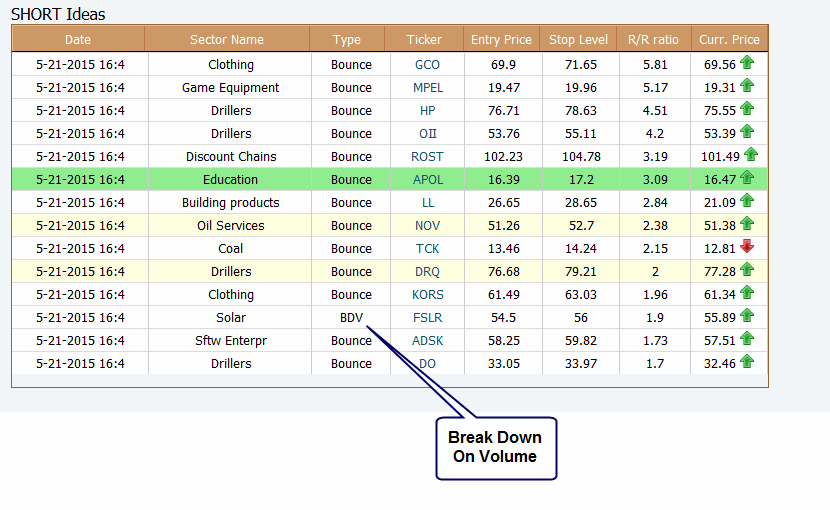Screen dimensions: 830x510
Task: Sort by the Curr. Price column header
Action: pos(729,39)
